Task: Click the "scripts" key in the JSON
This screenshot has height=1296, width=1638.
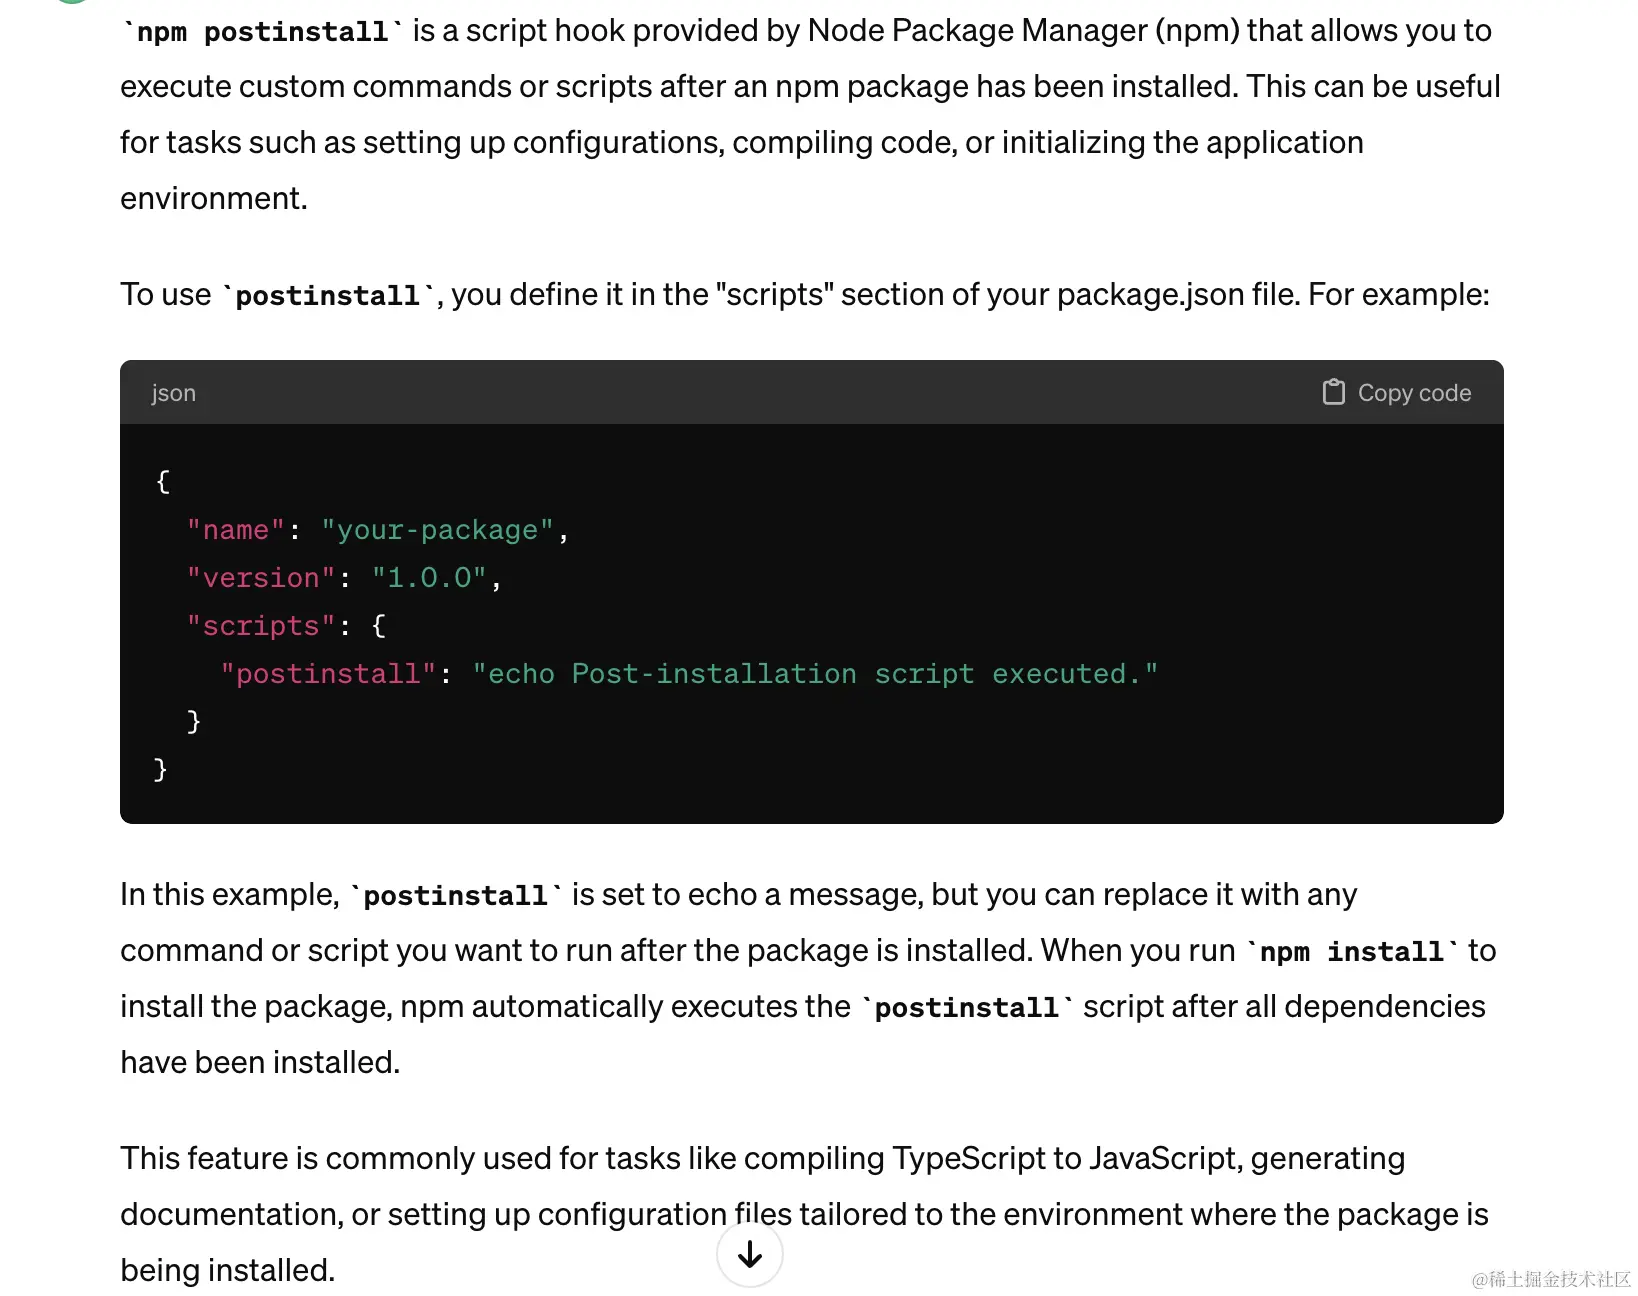Action: point(261,626)
